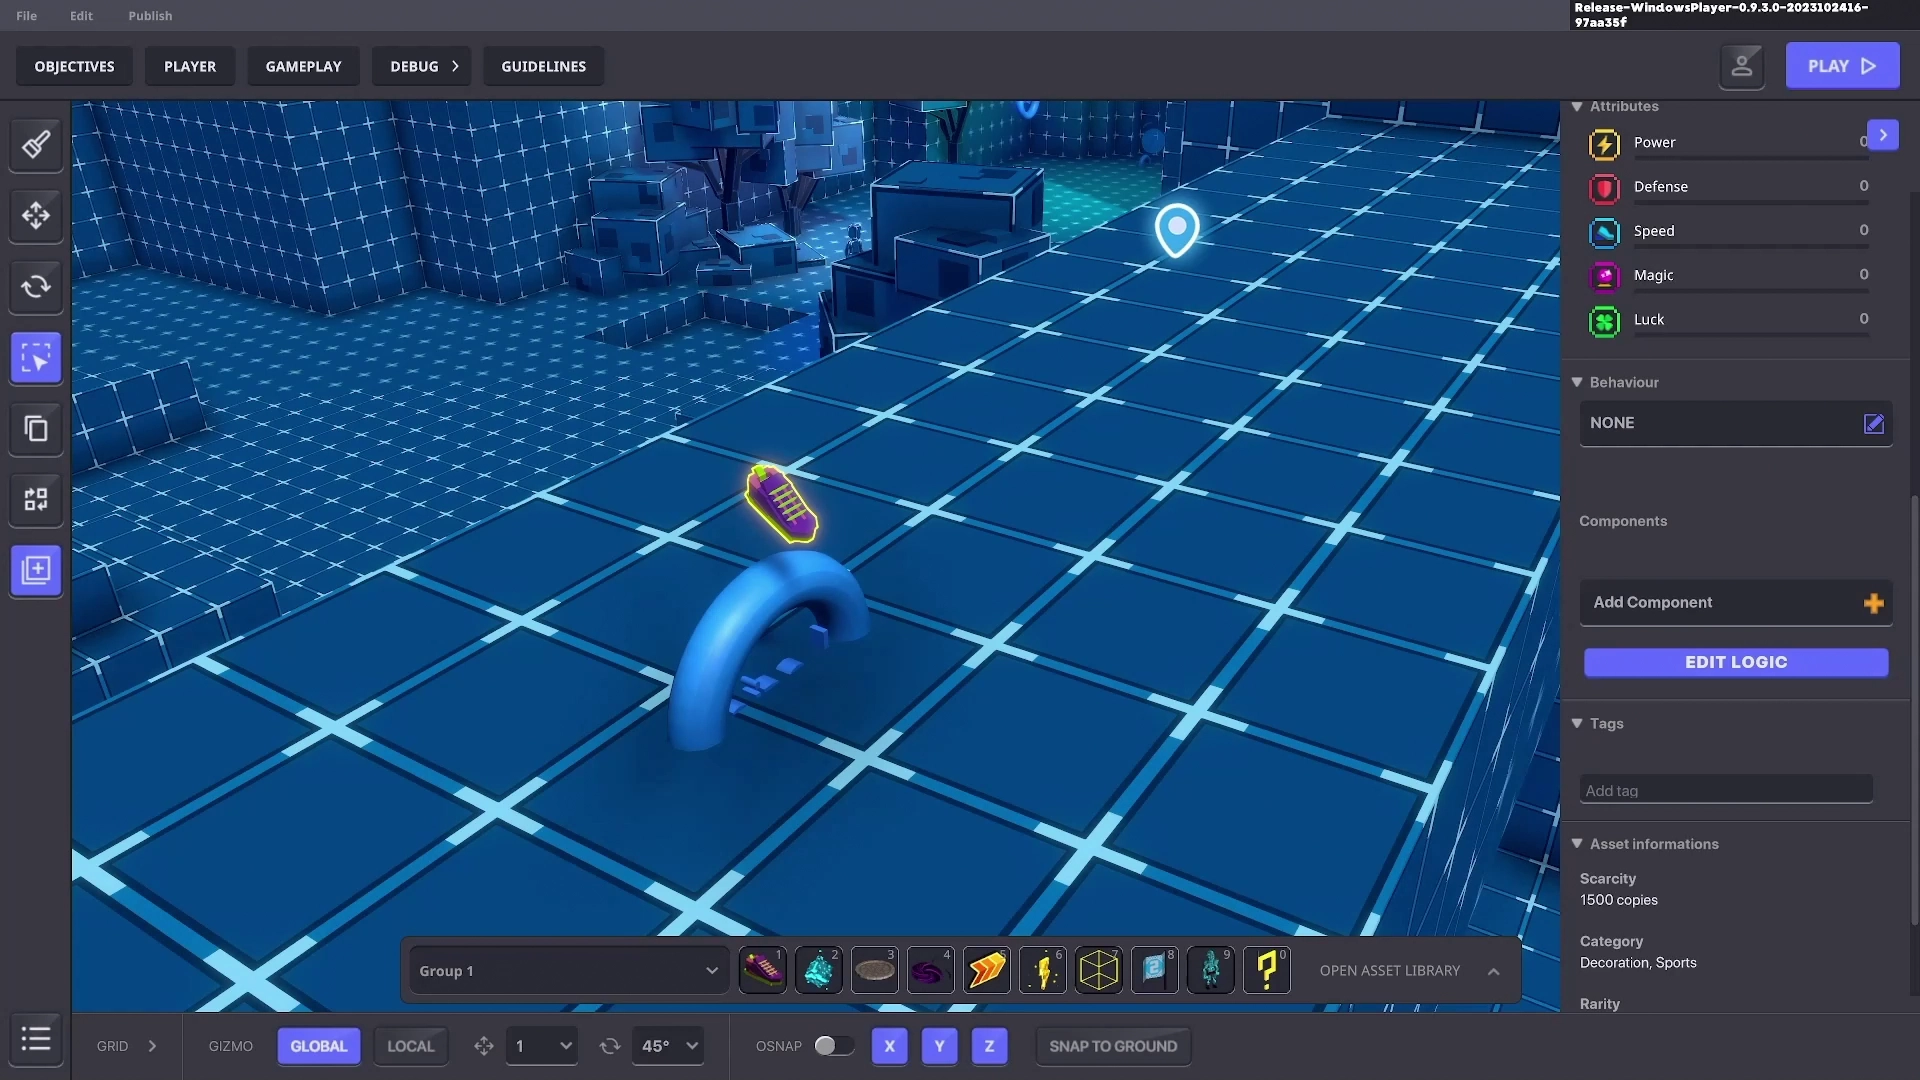Screen dimensions: 1920x1080
Task: Click the PLAY button
Action: click(x=1841, y=66)
